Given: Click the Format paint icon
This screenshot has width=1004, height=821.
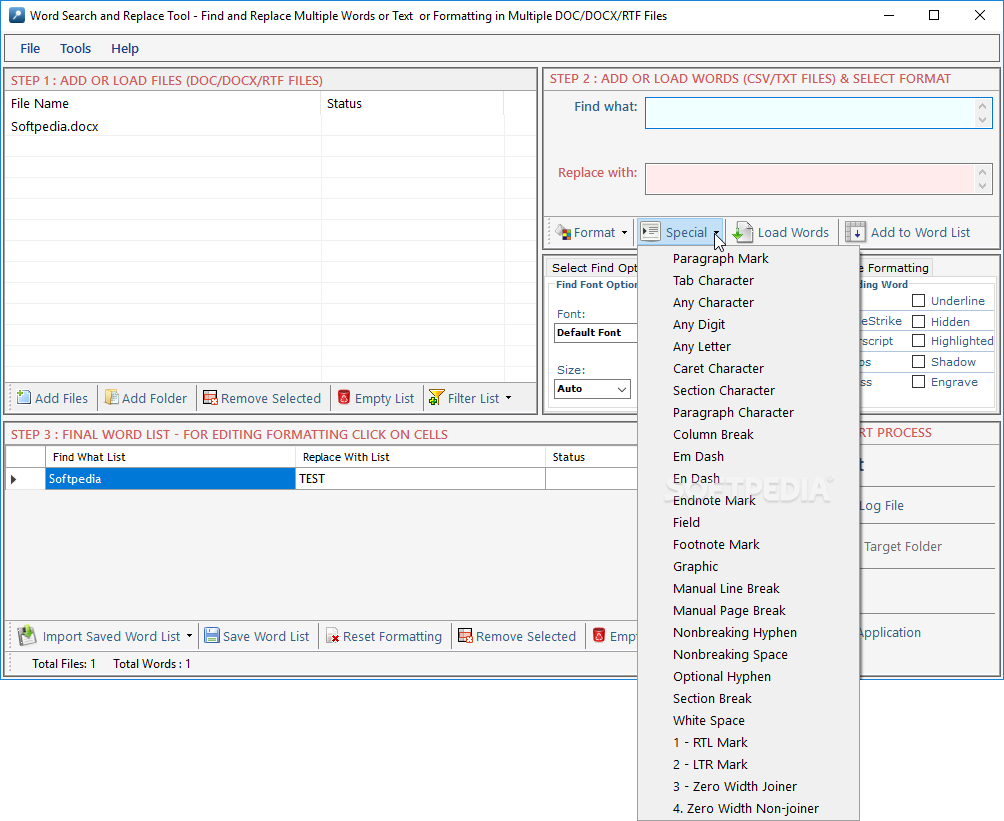Looking at the screenshot, I should pos(563,232).
